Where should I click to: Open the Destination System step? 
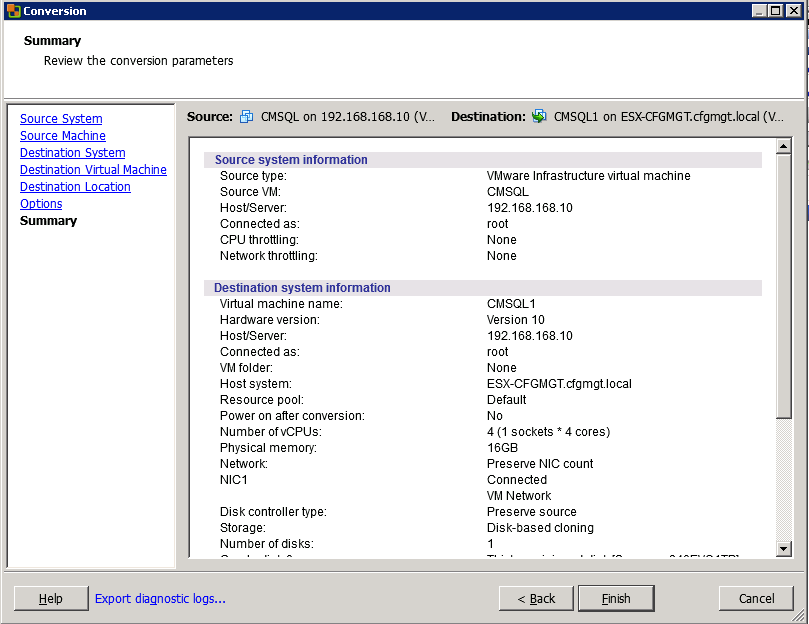(73, 153)
